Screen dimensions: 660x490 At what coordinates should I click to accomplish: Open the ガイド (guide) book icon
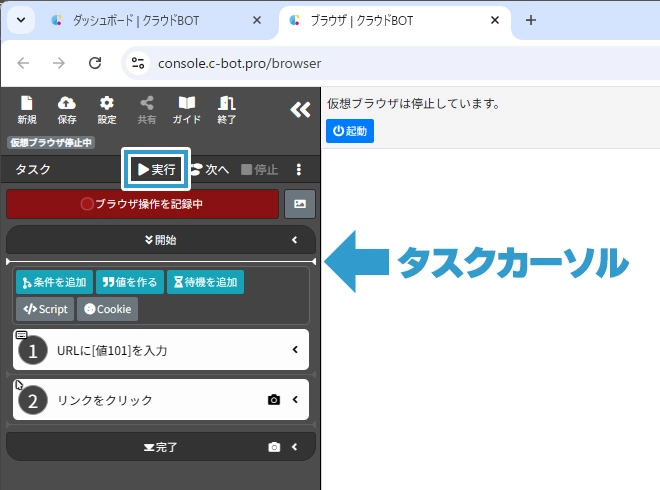(x=186, y=109)
